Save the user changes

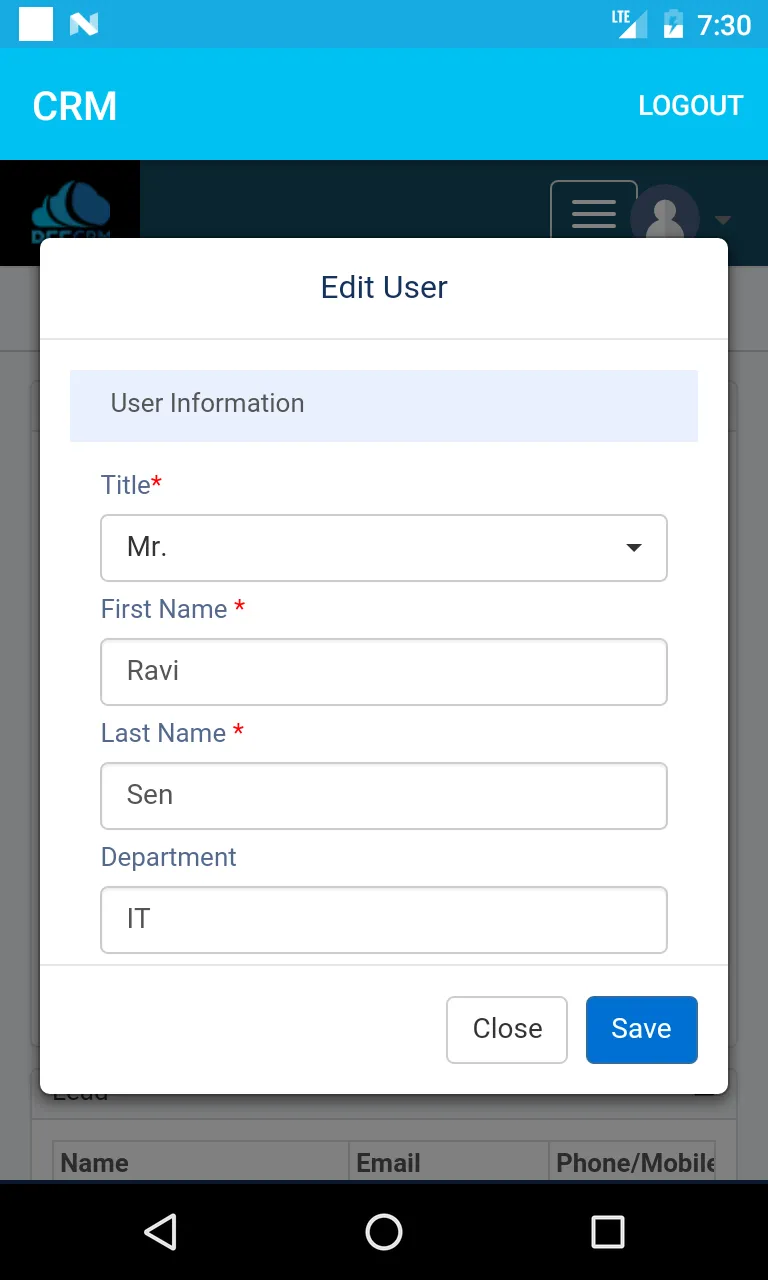(x=642, y=1029)
